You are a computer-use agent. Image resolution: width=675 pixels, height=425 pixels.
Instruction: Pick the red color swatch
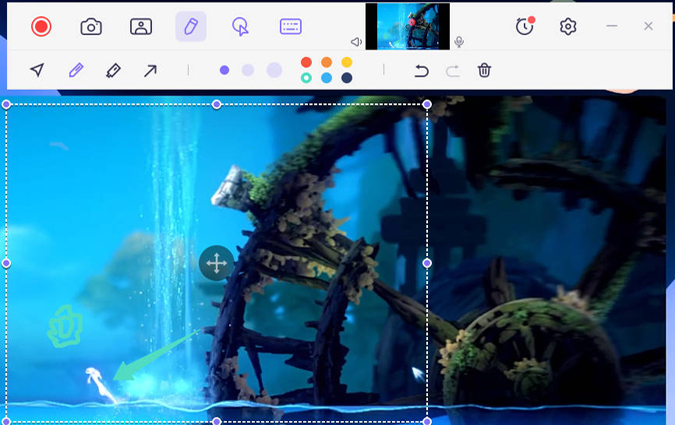[307, 62]
